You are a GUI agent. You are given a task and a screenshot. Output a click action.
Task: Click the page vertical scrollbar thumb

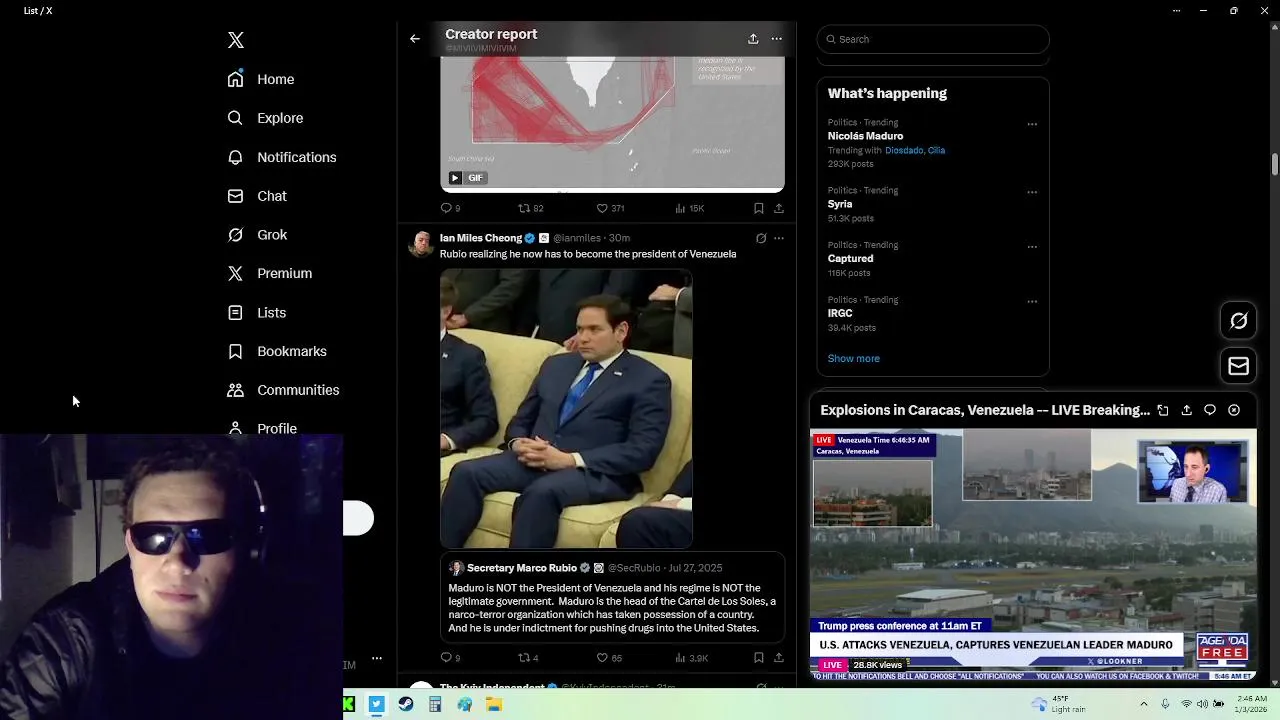click(x=1275, y=163)
